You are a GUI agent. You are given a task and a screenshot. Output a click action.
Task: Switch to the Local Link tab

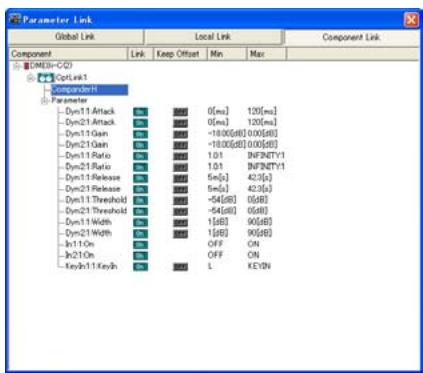click(x=213, y=37)
